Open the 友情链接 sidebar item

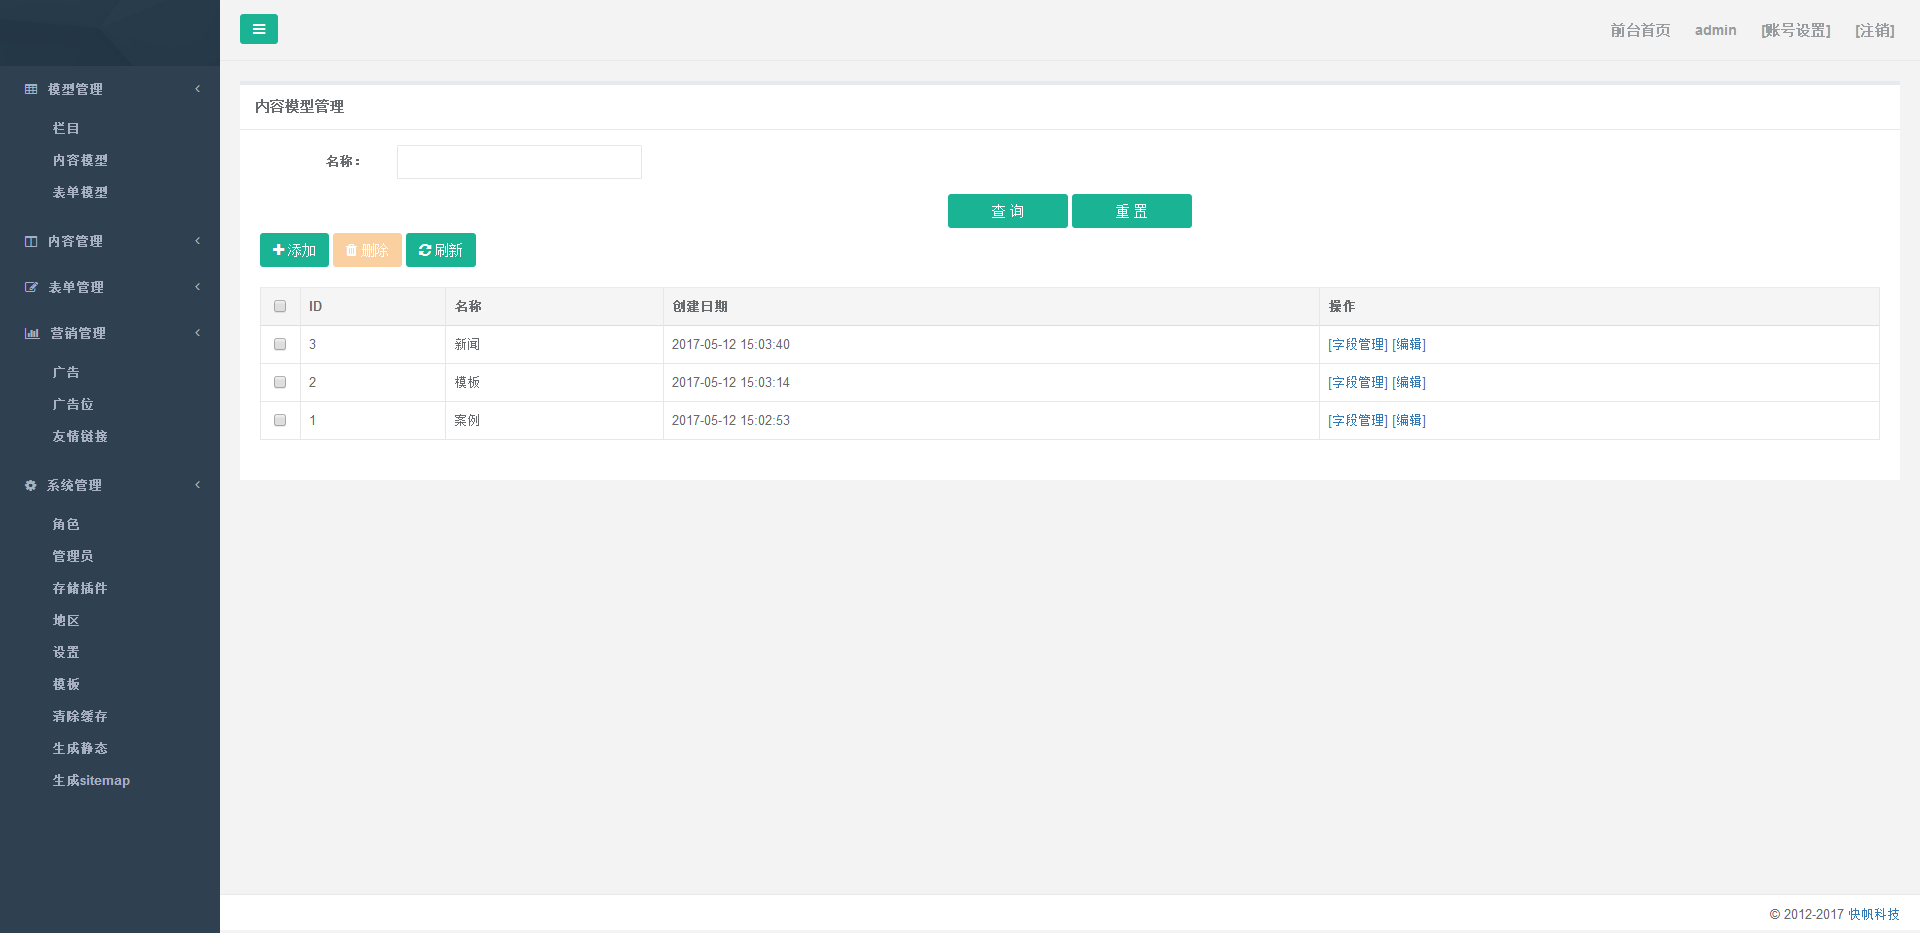(80, 436)
